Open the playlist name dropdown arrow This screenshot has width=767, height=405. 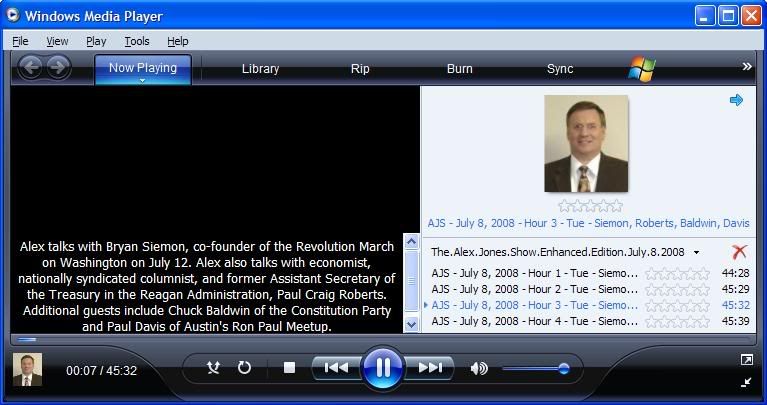point(696,253)
